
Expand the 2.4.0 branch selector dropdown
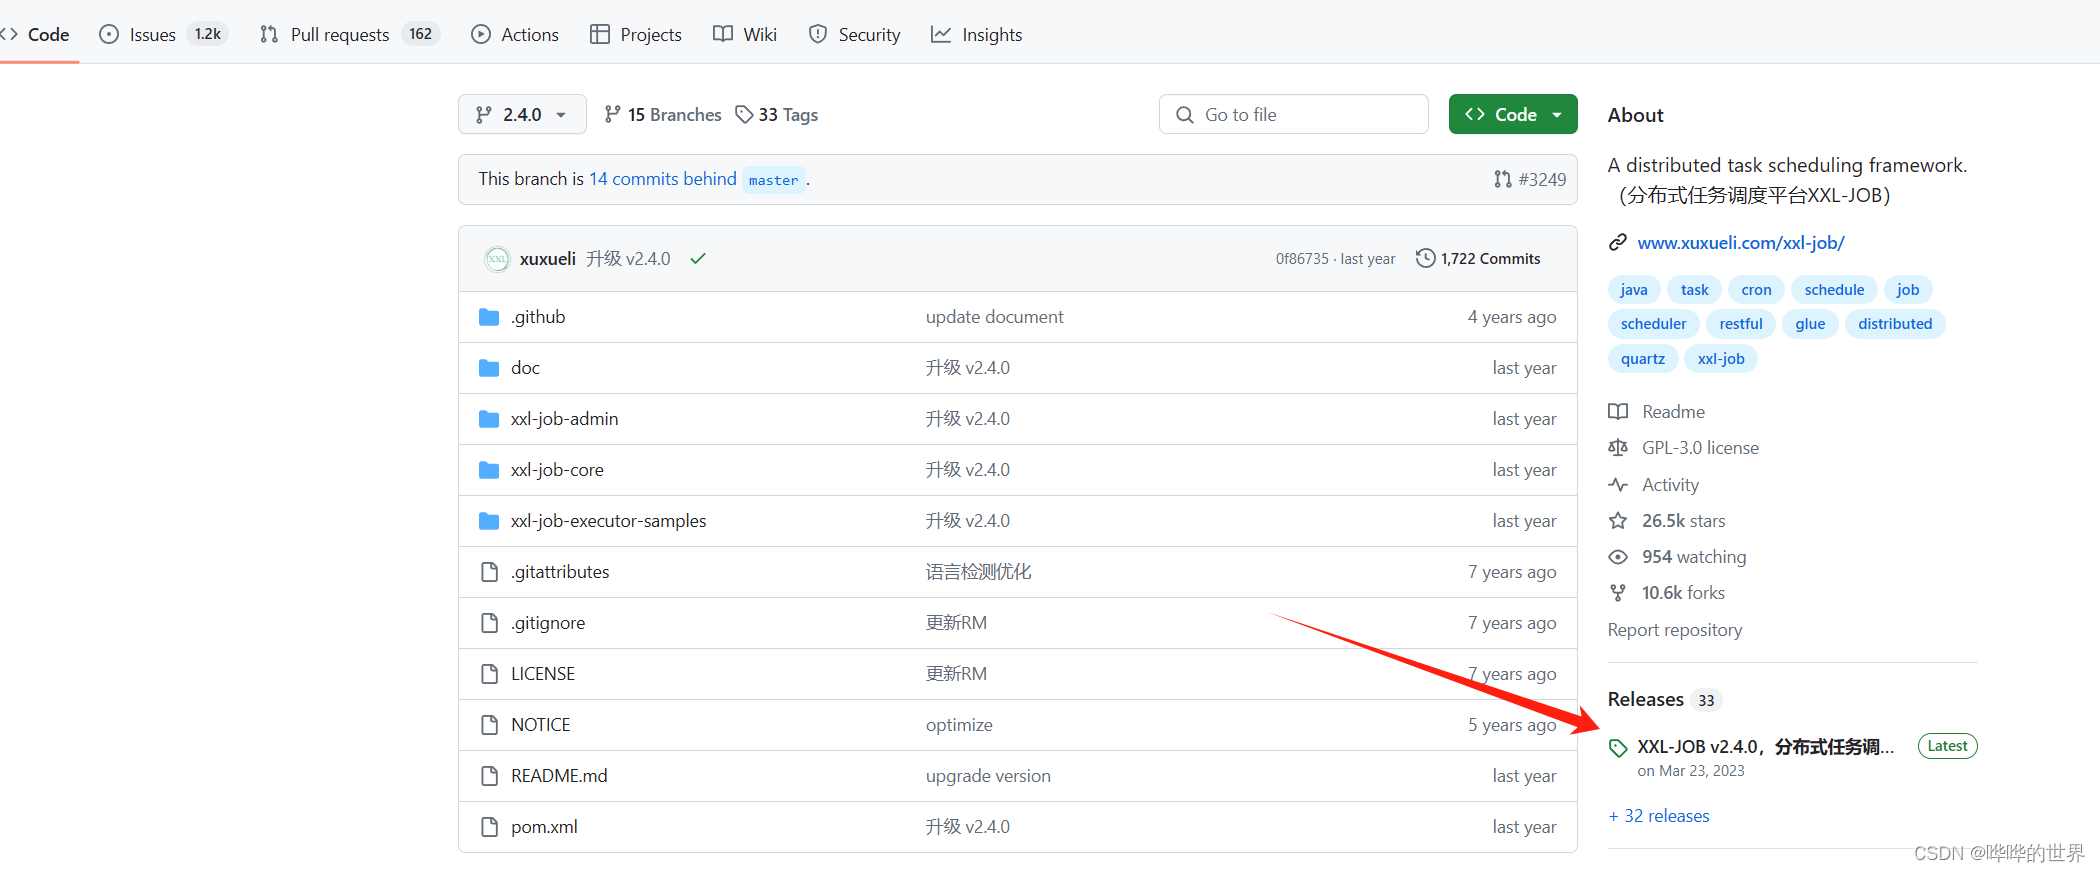522,114
